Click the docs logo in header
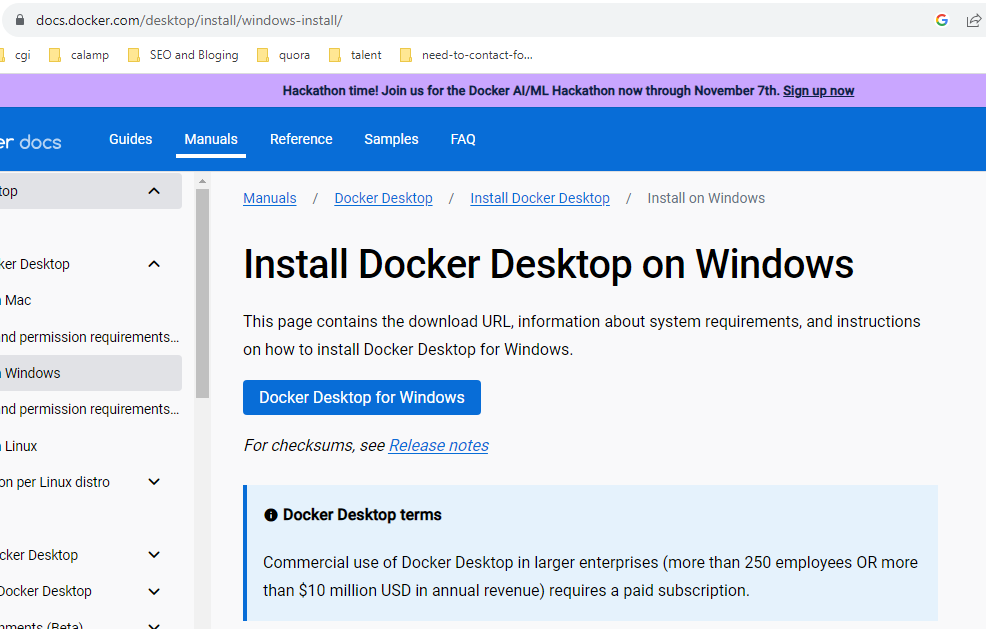 [31, 142]
